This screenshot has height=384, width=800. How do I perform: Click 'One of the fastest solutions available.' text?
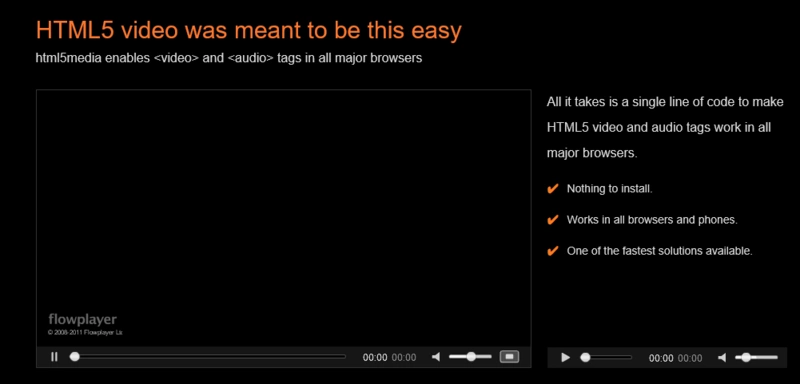point(660,251)
